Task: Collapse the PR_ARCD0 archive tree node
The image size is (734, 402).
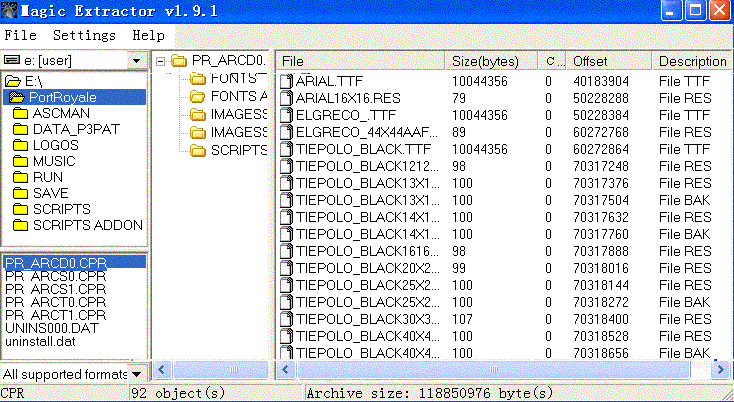Action: [x=161, y=61]
